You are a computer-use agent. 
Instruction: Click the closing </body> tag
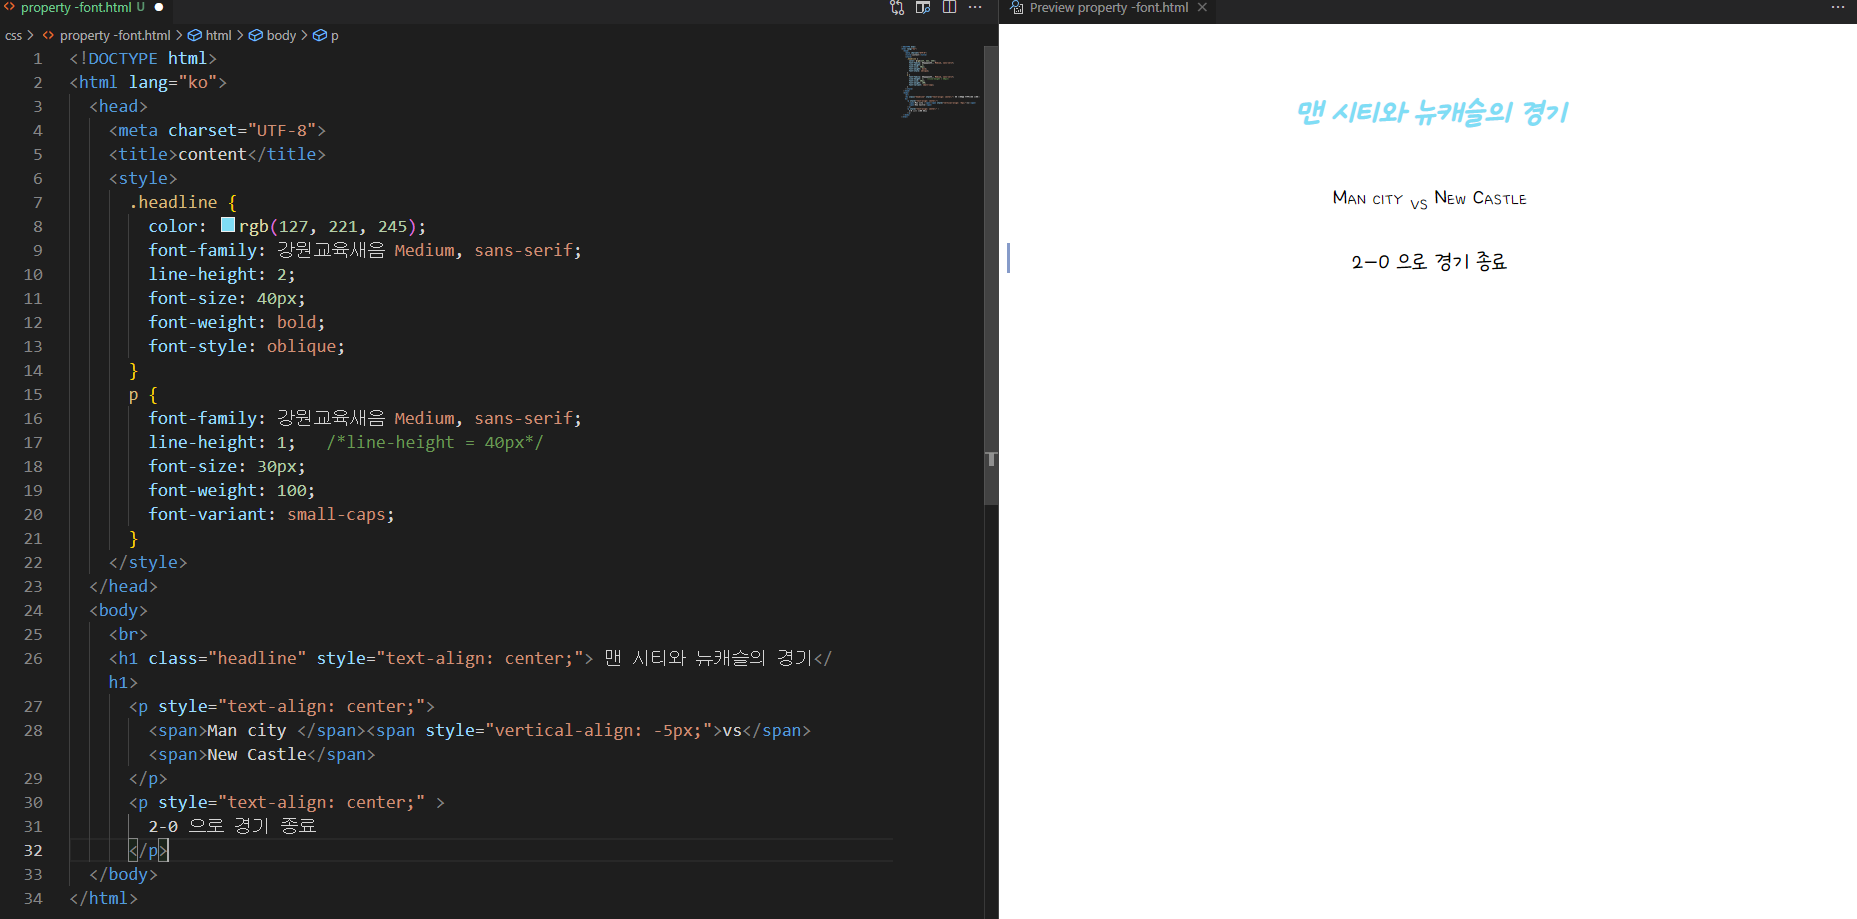click(123, 874)
